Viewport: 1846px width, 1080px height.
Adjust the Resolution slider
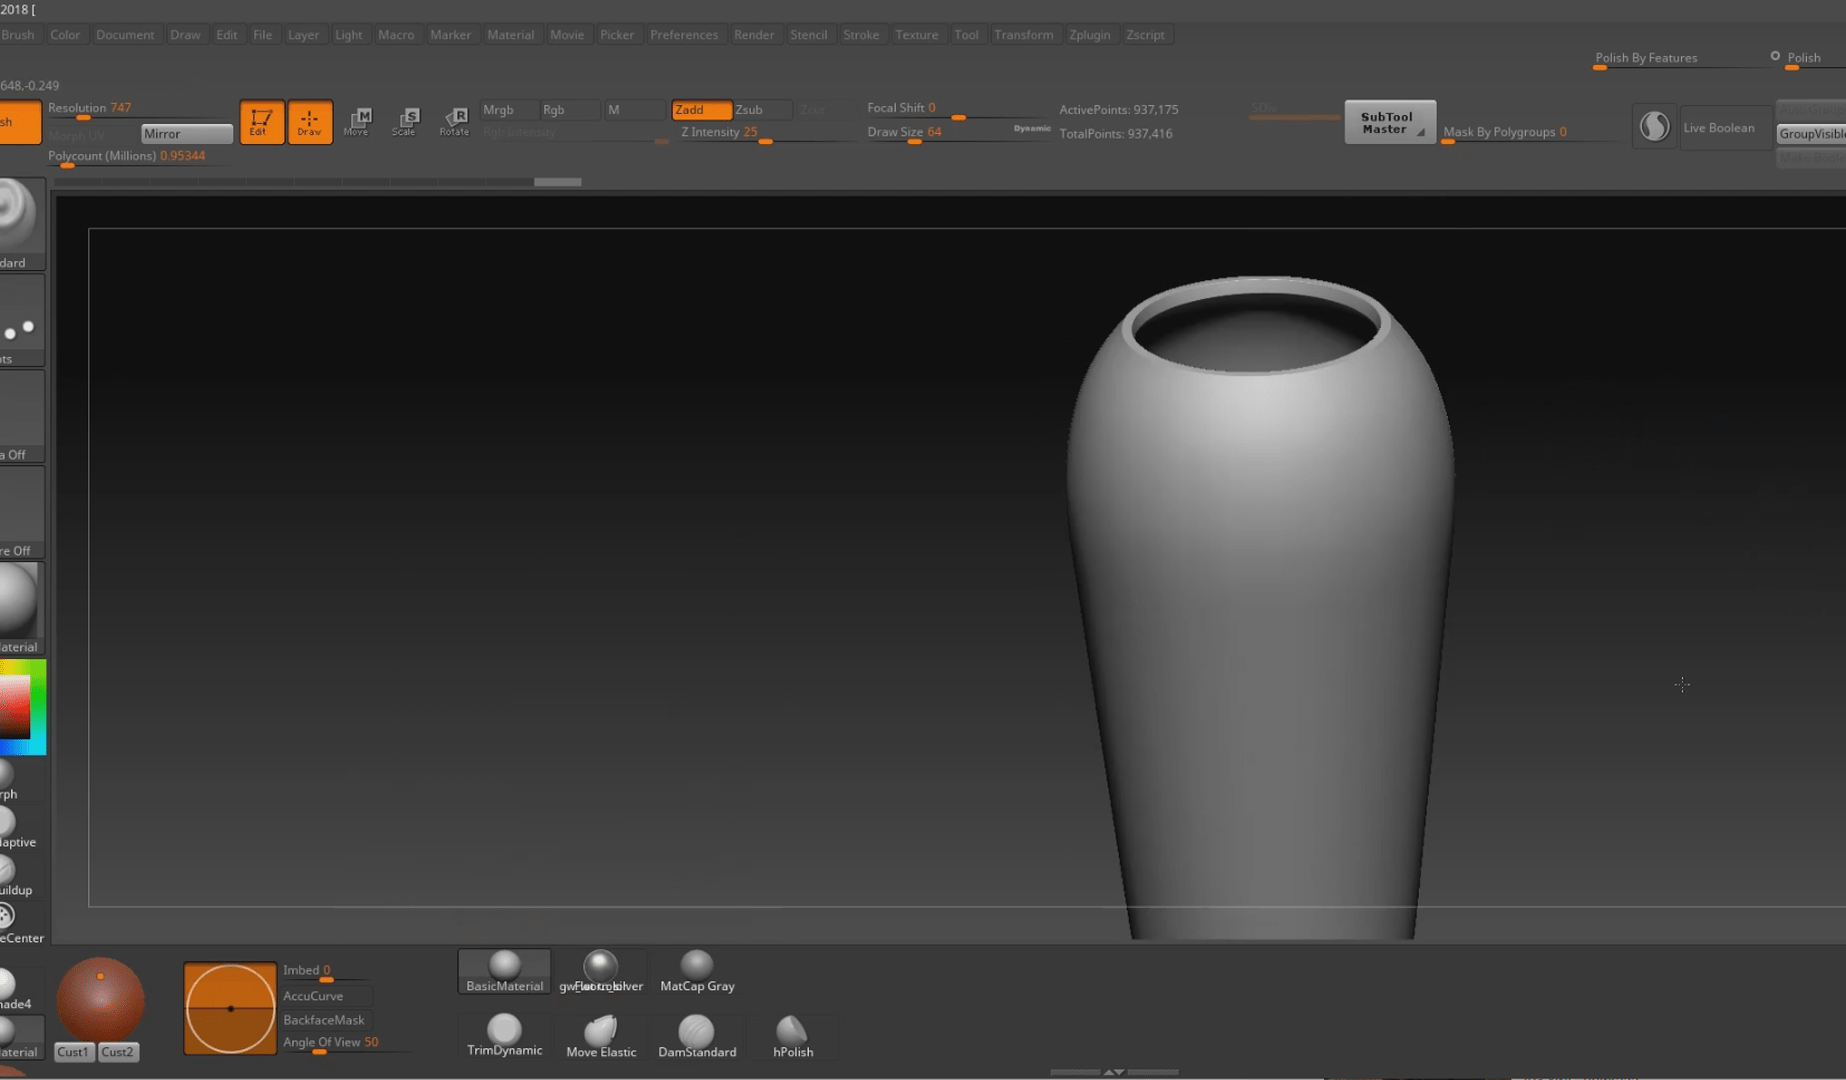(140, 109)
